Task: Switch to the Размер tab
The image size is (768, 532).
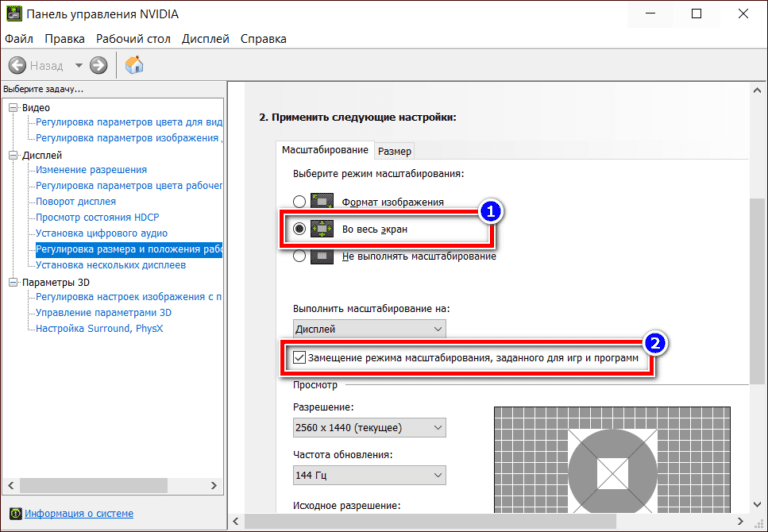Action: pos(394,151)
